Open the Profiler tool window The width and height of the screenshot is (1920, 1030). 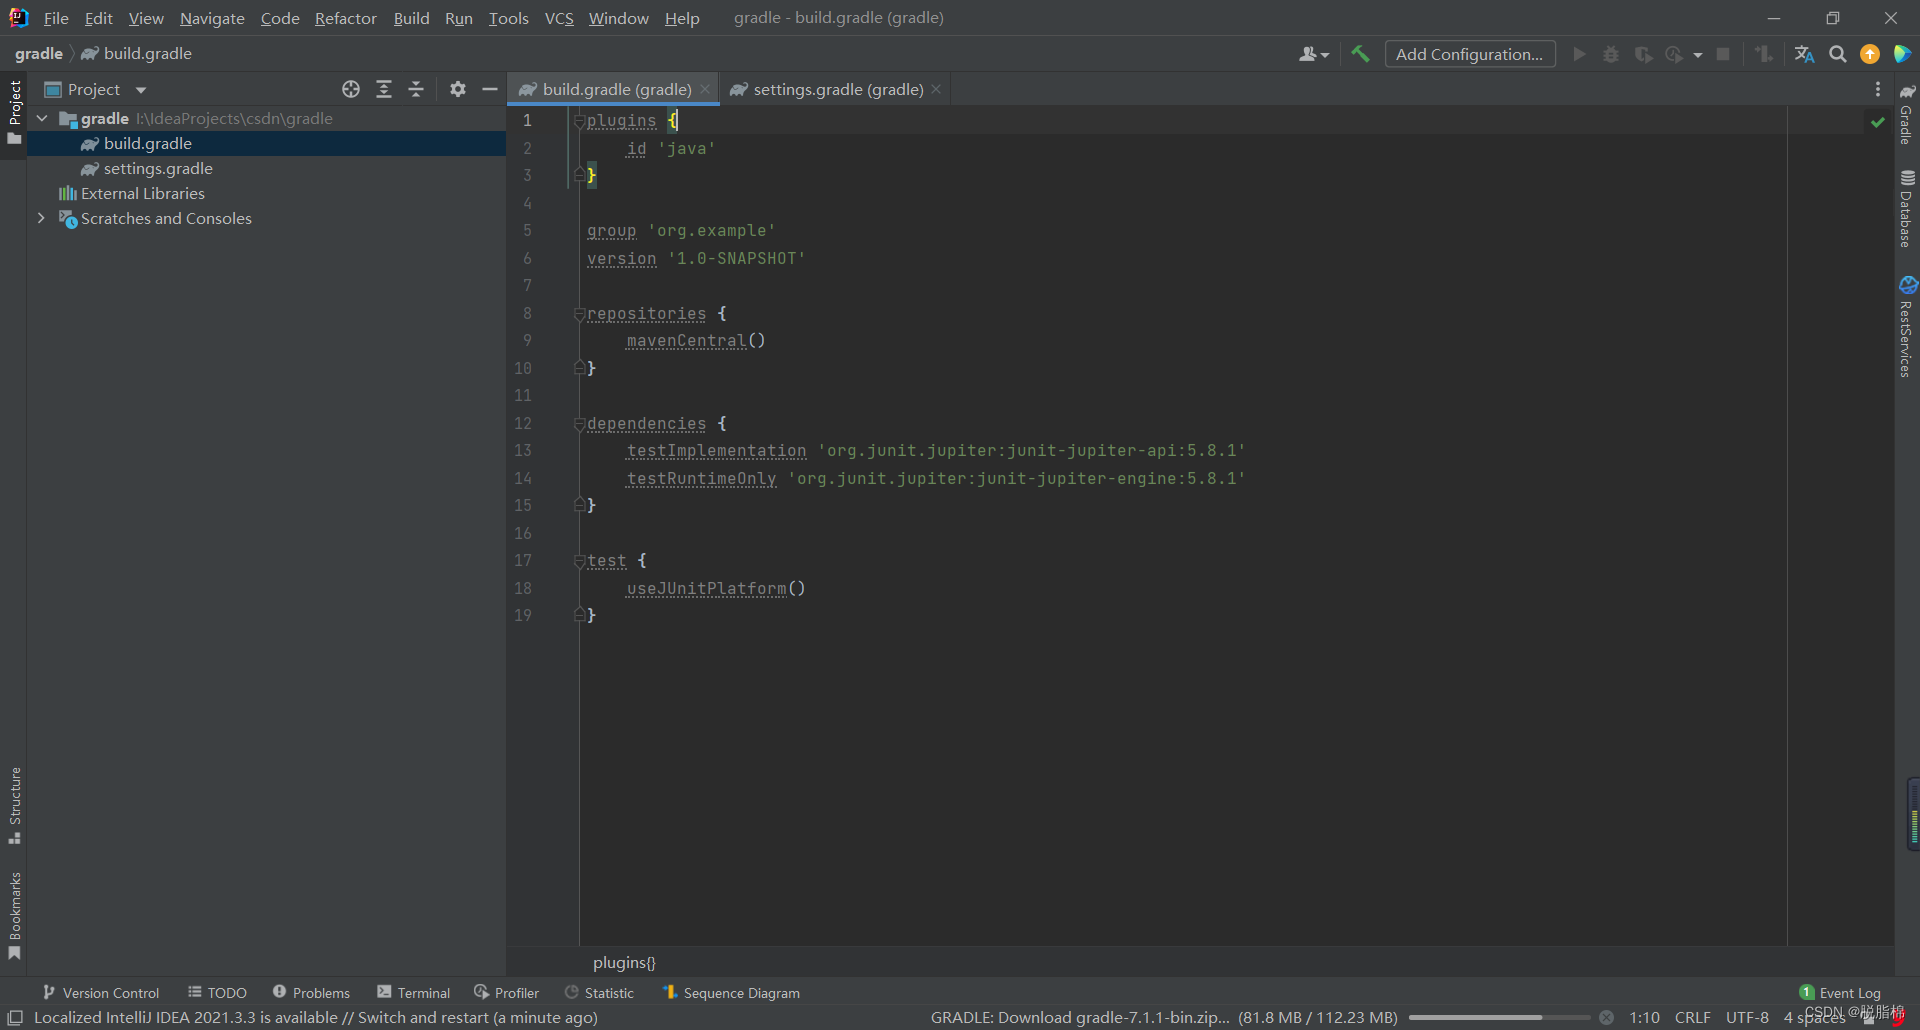point(506,992)
